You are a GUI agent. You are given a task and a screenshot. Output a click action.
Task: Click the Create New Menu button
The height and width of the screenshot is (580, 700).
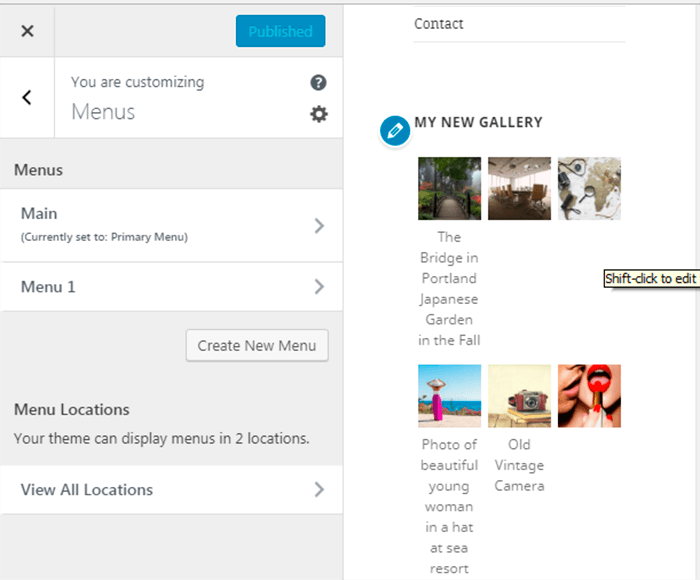257,346
